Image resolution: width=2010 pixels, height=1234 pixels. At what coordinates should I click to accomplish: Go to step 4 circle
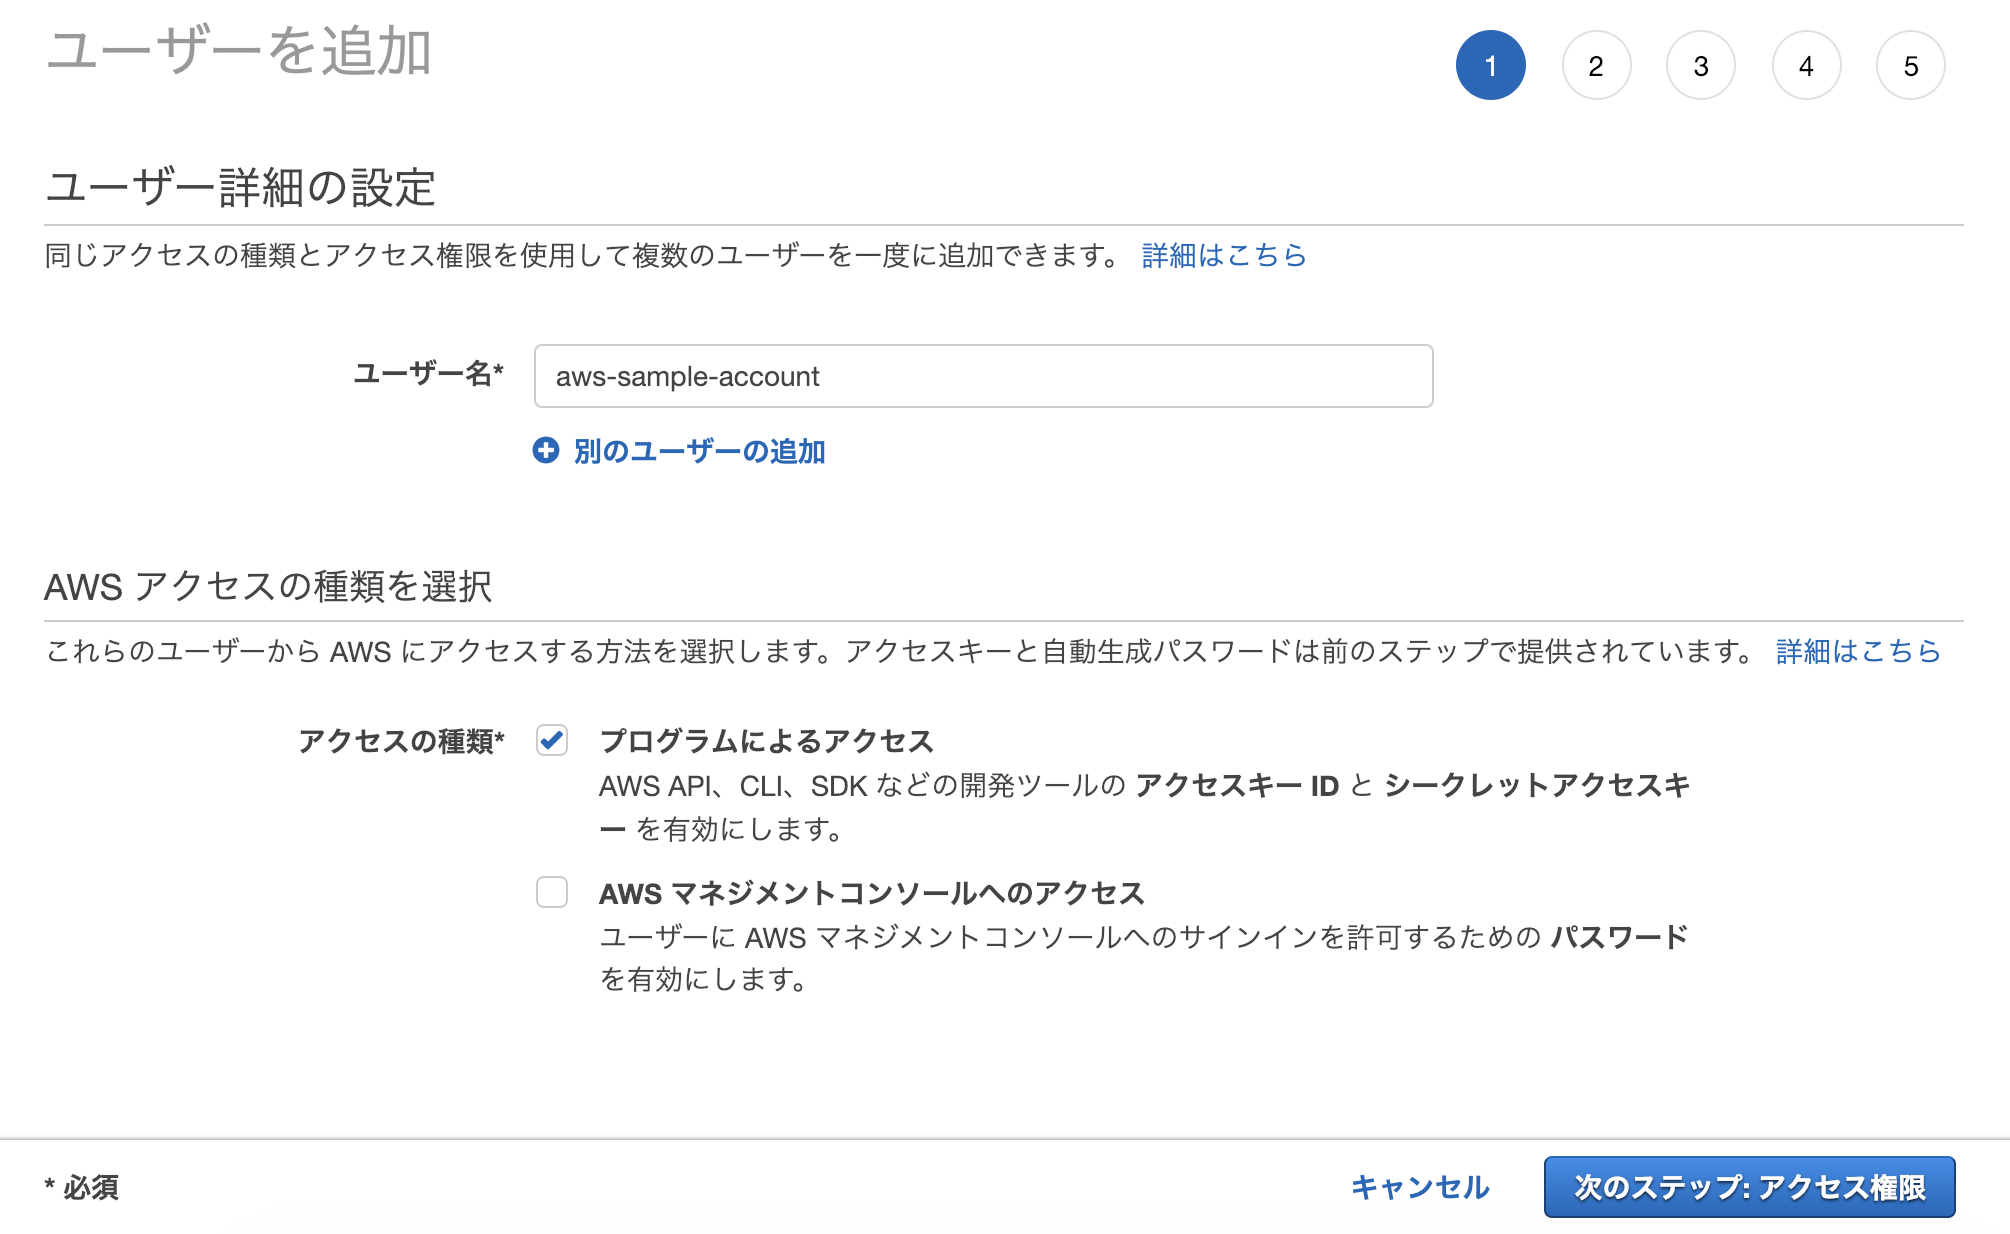(x=1806, y=66)
